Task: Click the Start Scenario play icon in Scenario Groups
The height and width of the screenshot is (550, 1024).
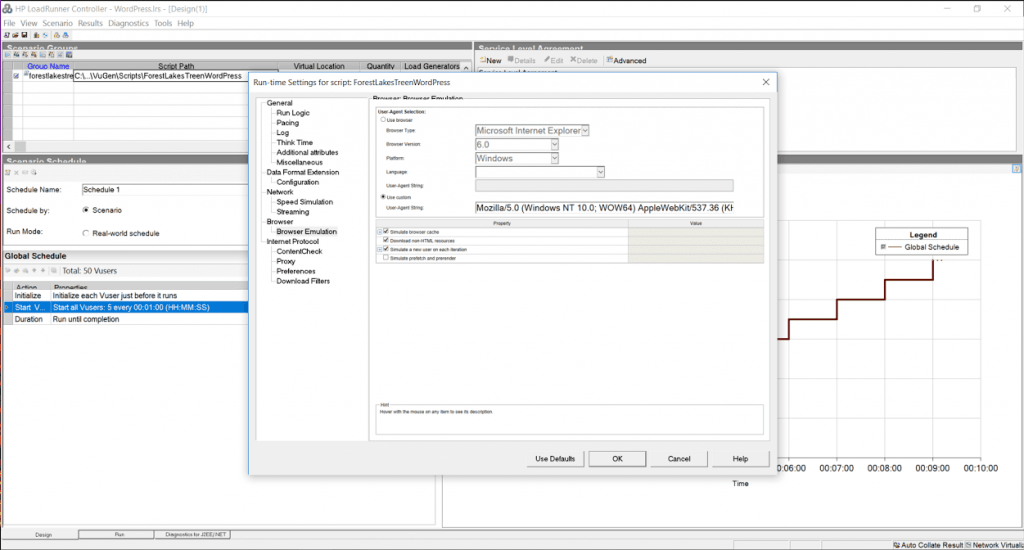Action: [x=8, y=55]
